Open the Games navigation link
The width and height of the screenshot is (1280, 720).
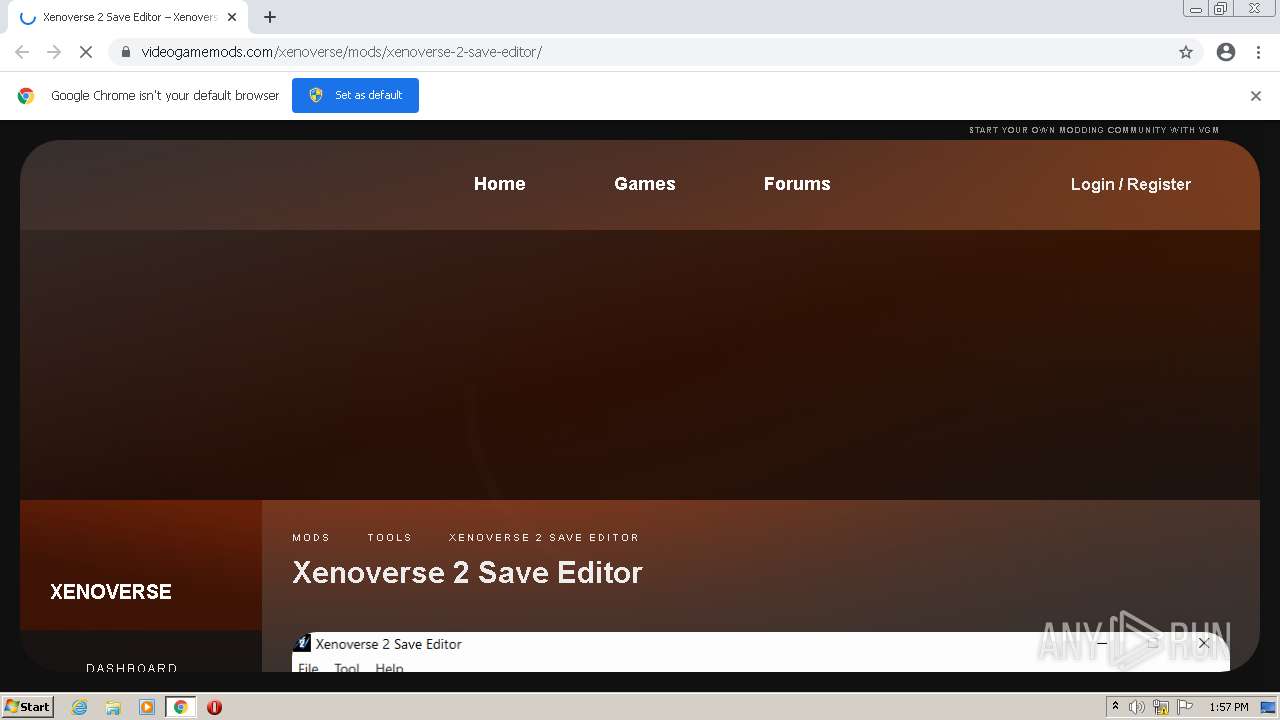(x=645, y=184)
